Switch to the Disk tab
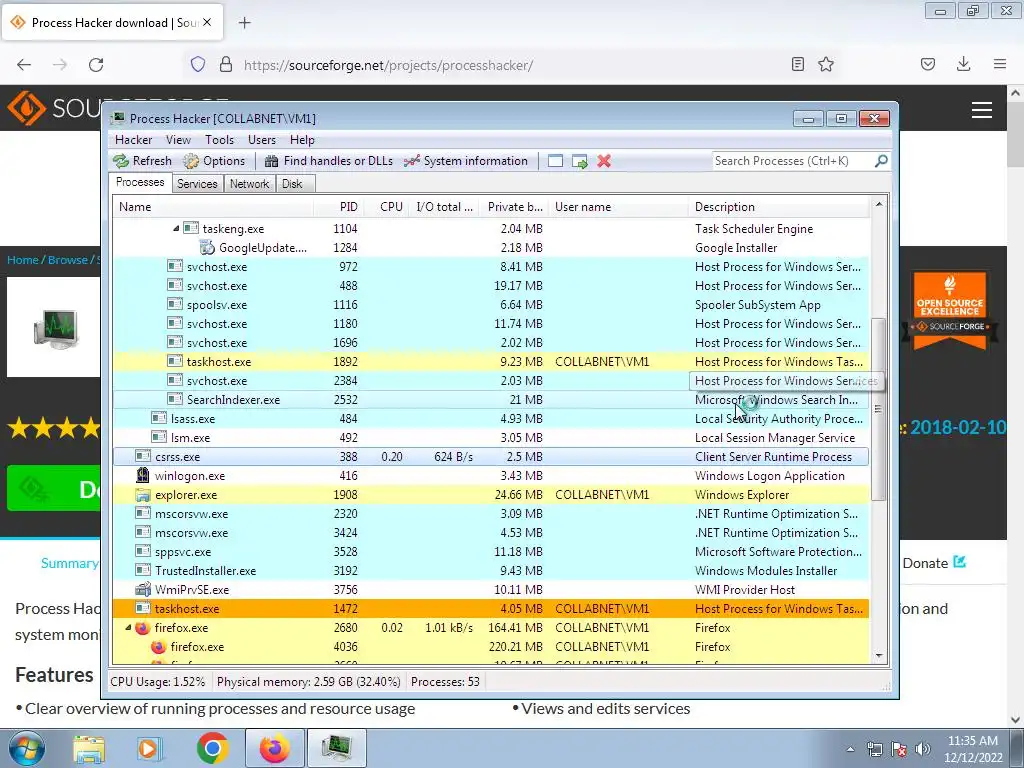Image resolution: width=1024 pixels, height=768 pixels. [293, 184]
